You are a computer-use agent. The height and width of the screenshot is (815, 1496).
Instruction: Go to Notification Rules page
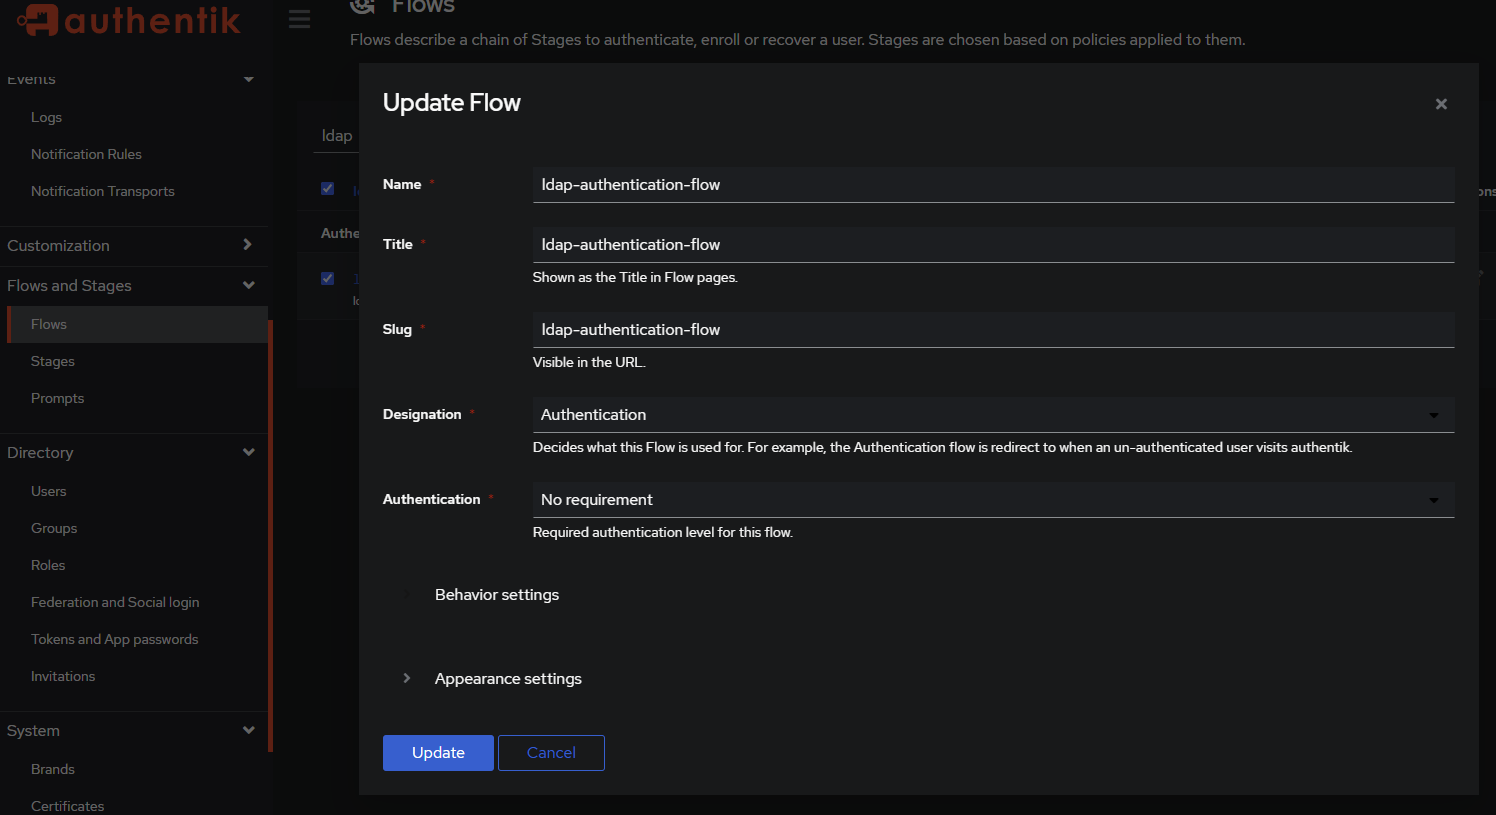click(x=86, y=155)
